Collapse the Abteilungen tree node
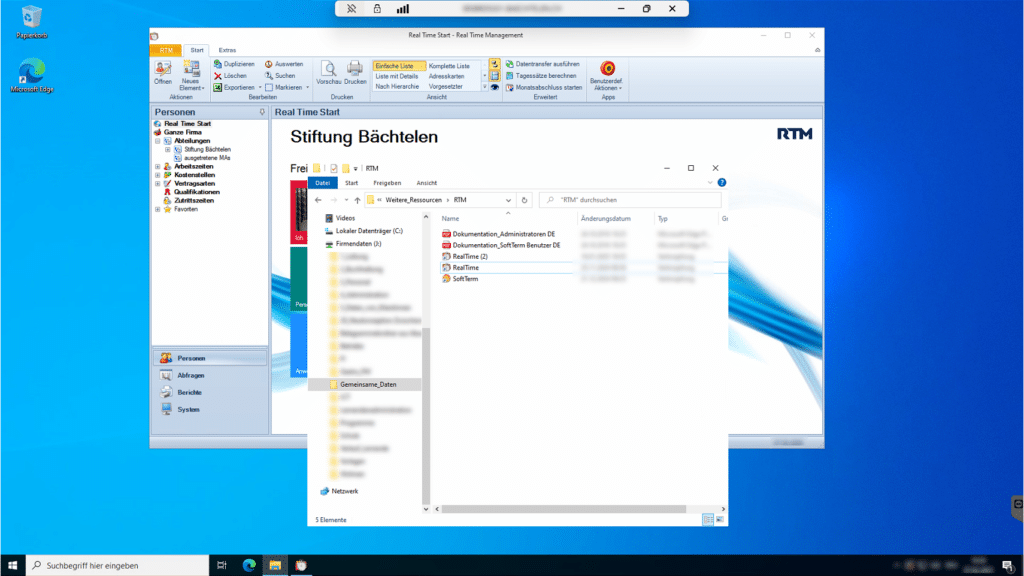 157,141
